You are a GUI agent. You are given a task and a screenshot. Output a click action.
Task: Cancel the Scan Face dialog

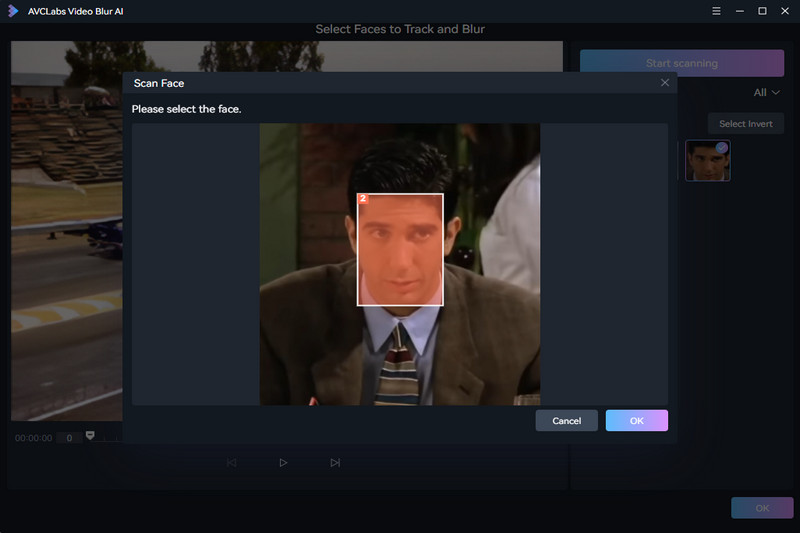(566, 421)
